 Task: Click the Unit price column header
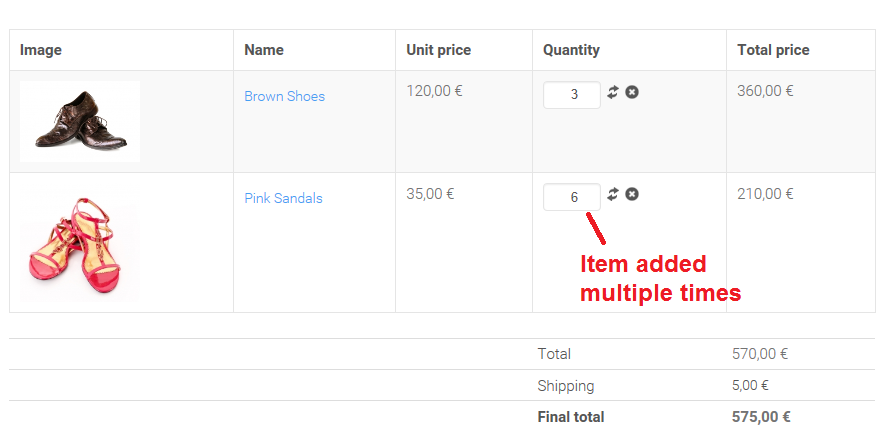click(x=438, y=50)
